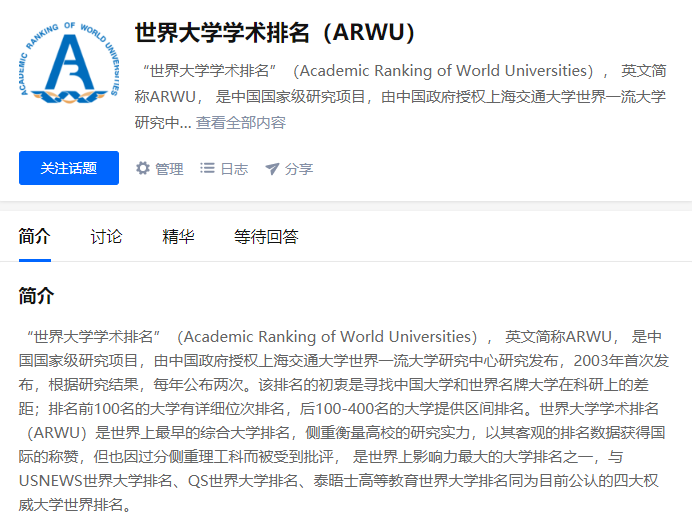692x519 pixels.
Task: Click paragraph line starting 布，根据研究结果
Action: click(x=334, y=385)
